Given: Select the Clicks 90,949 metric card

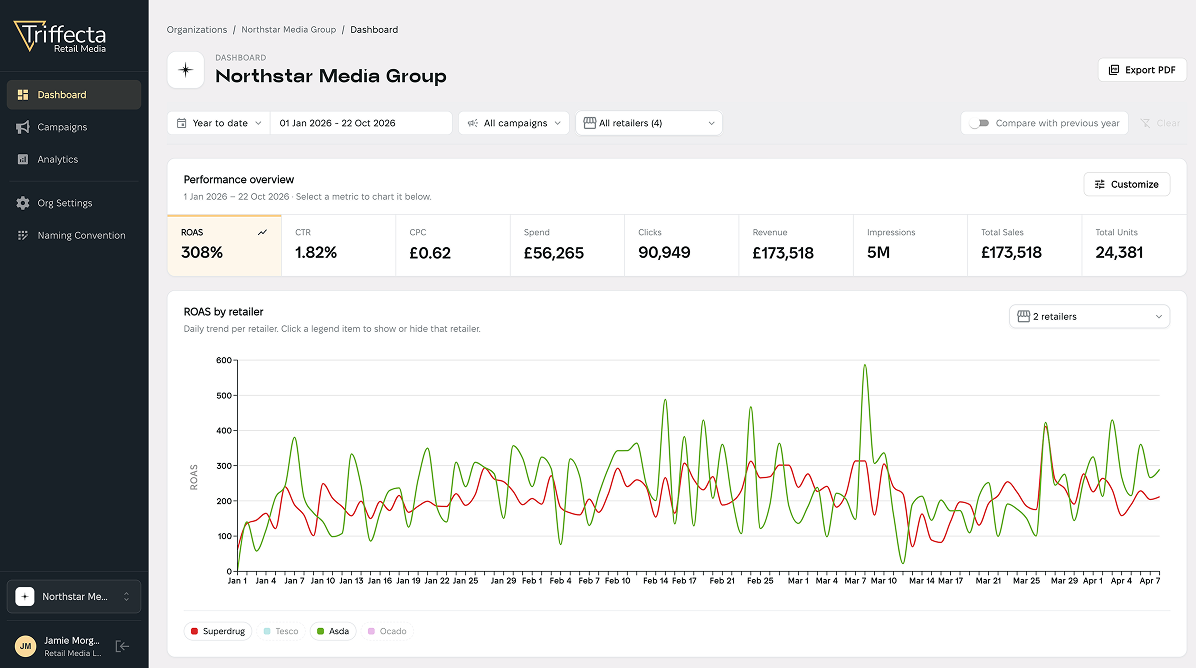Looking at the screenshot, I should 682,245.
